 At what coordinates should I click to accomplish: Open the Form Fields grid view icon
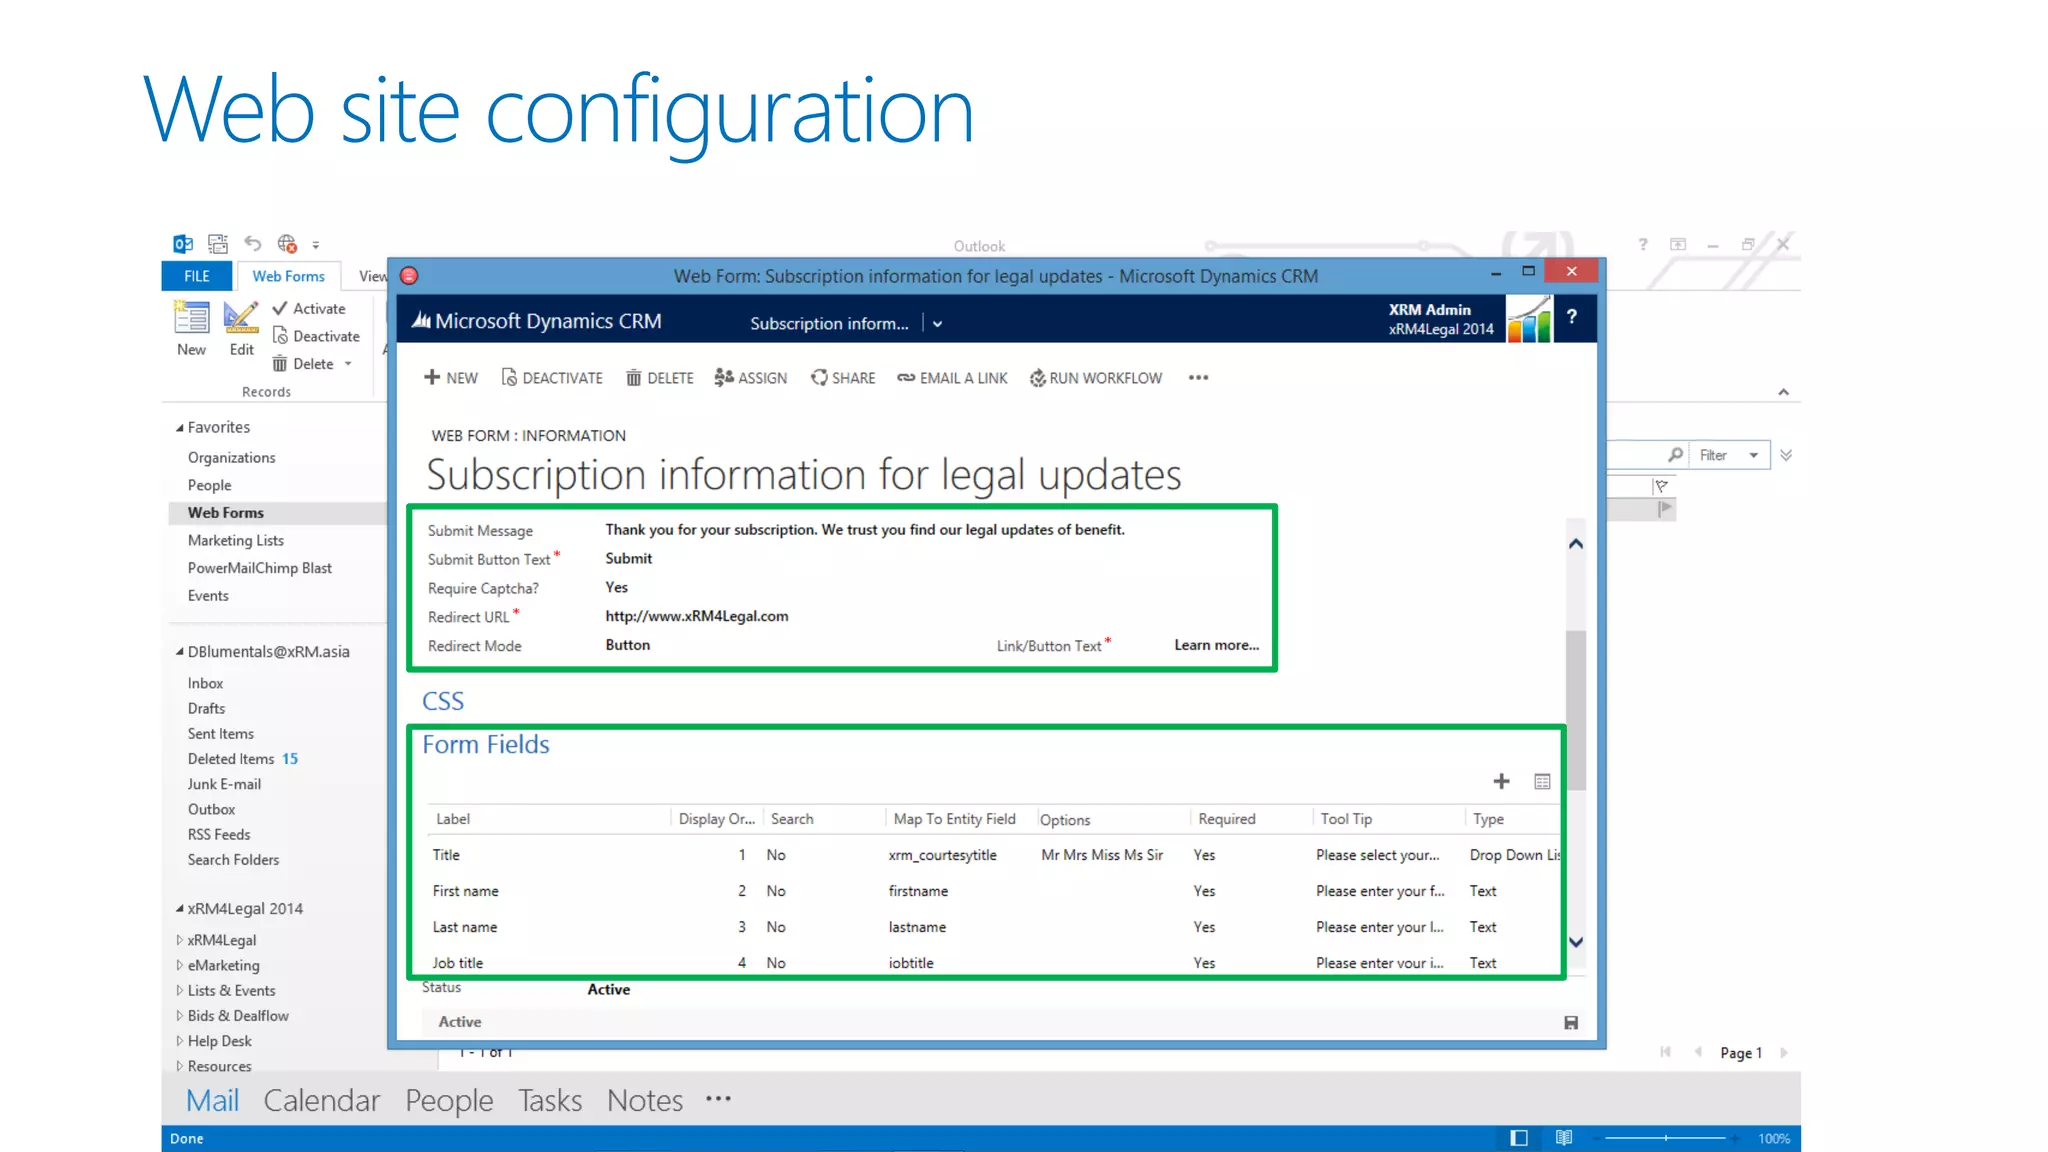pos(1542,781)
